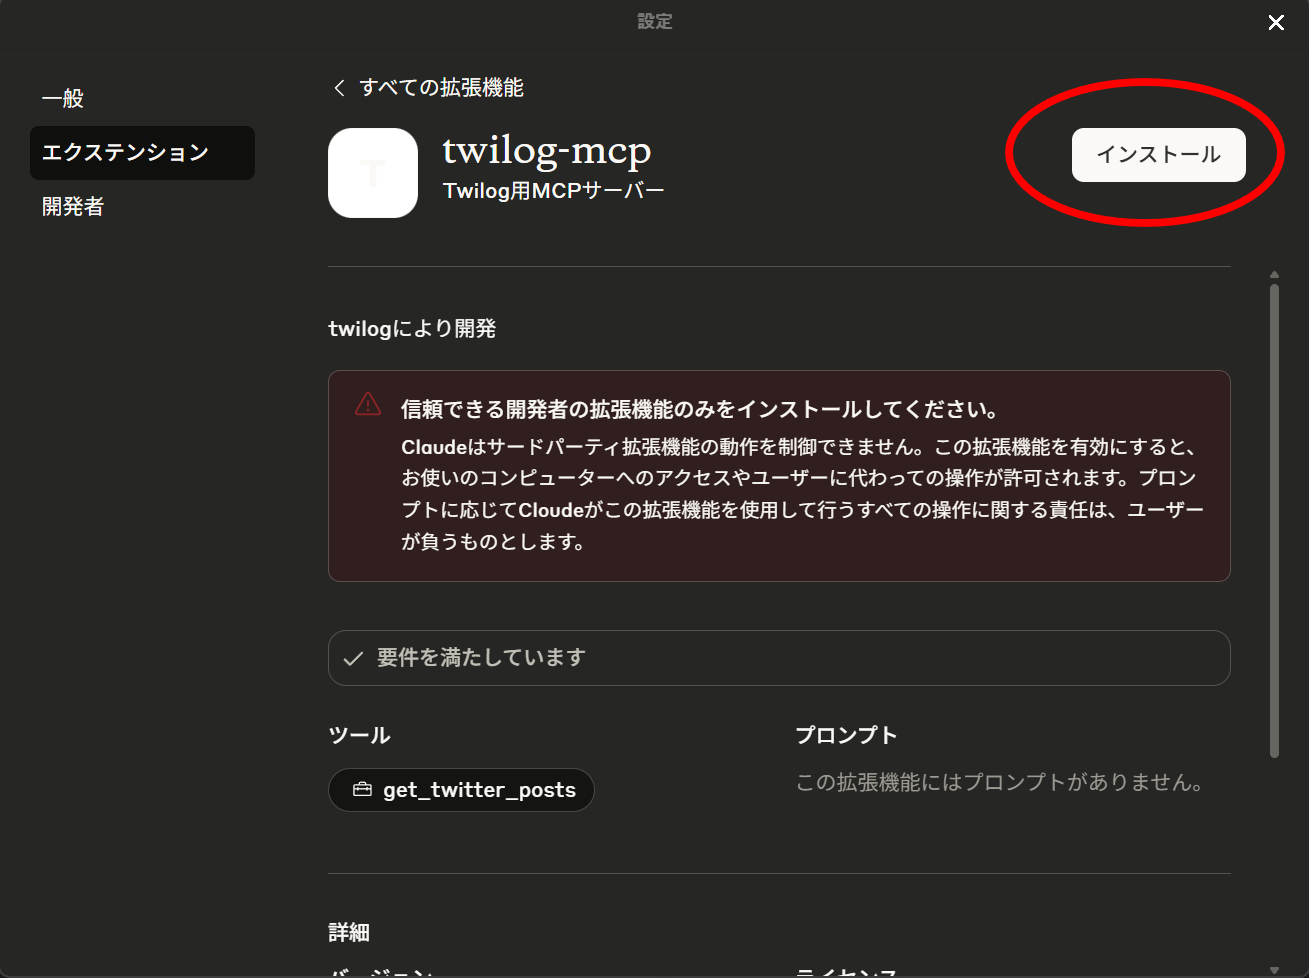The height and width of the screenshot is (978, 1309).
Task: Click the 詳細 section heading
Action: pos(349,933)
